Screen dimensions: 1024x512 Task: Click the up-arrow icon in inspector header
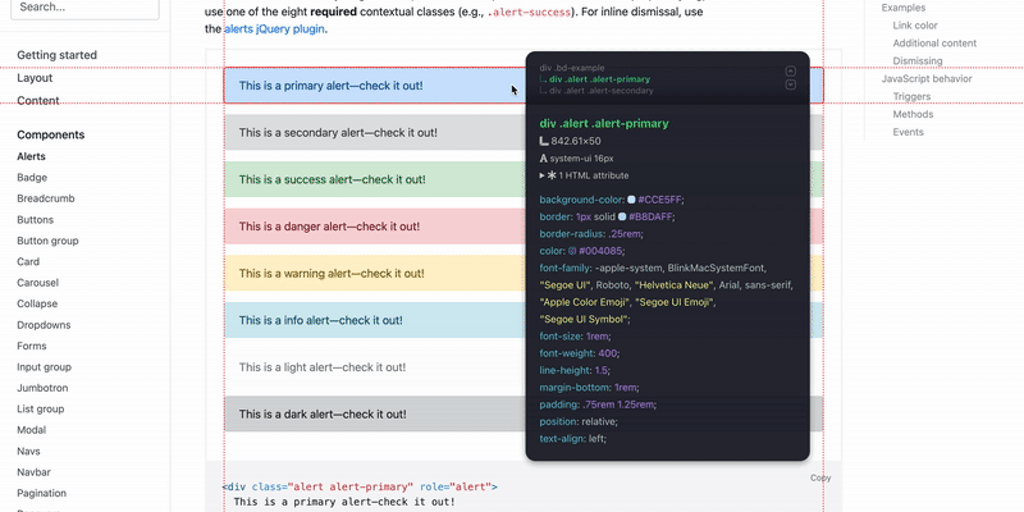click(x=791, y=71)
